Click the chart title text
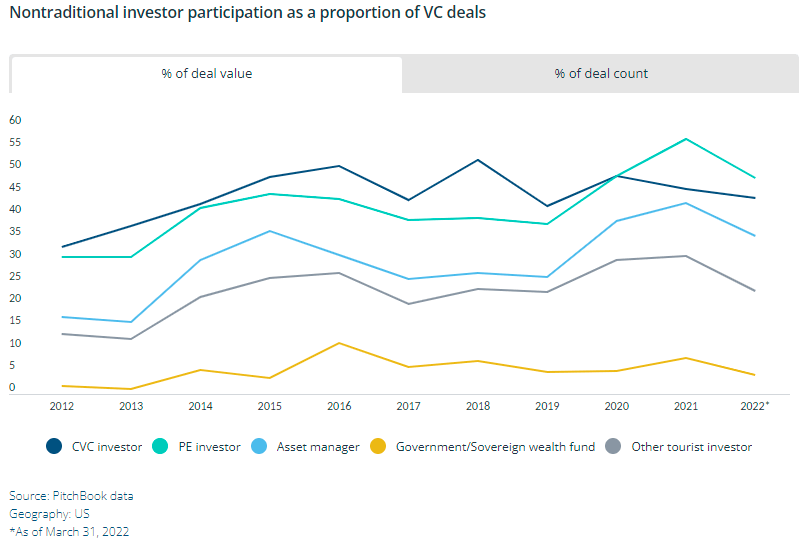Image resolution: width=804 pixels, height=547 pixels. click(x=248, y=12)
